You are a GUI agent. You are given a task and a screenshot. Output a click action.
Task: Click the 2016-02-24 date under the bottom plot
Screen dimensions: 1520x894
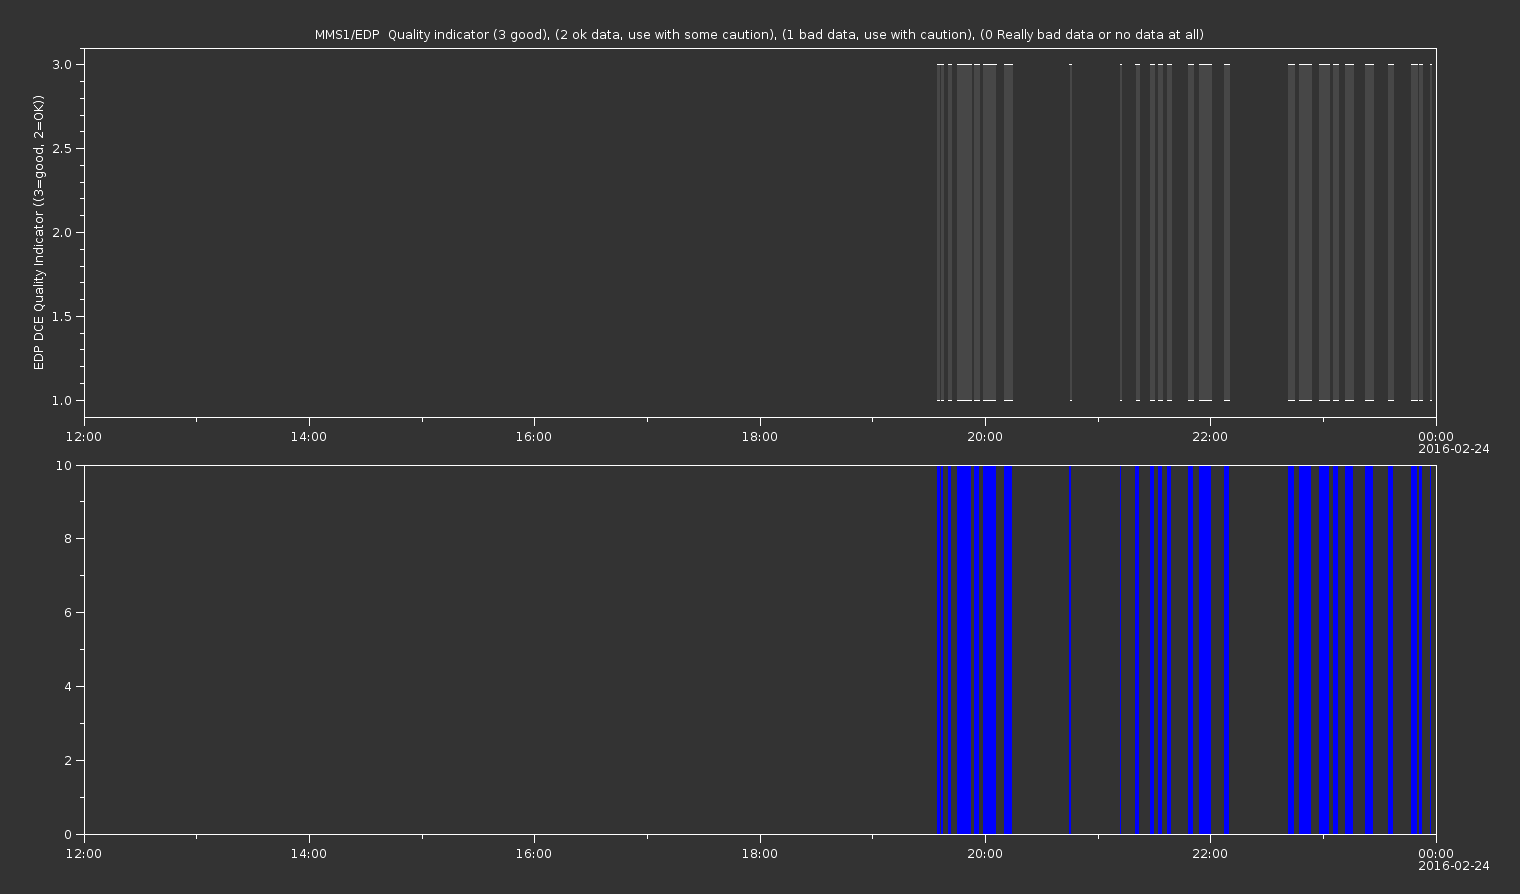(1454, 866)
